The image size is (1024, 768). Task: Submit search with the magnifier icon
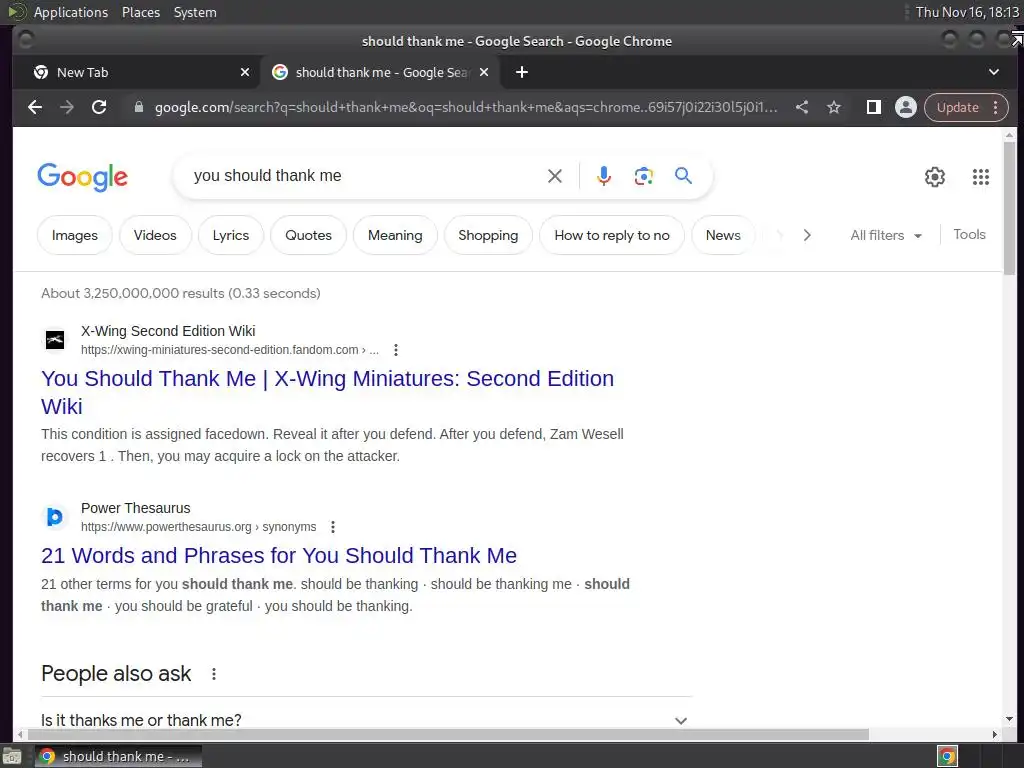(x=683, y=176)
